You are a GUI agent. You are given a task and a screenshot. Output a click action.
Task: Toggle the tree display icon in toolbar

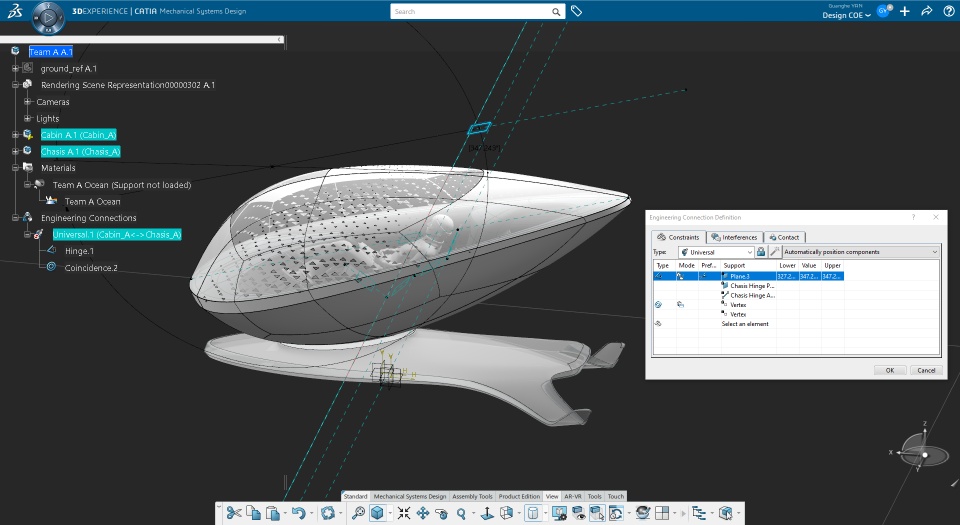(699, 513)
